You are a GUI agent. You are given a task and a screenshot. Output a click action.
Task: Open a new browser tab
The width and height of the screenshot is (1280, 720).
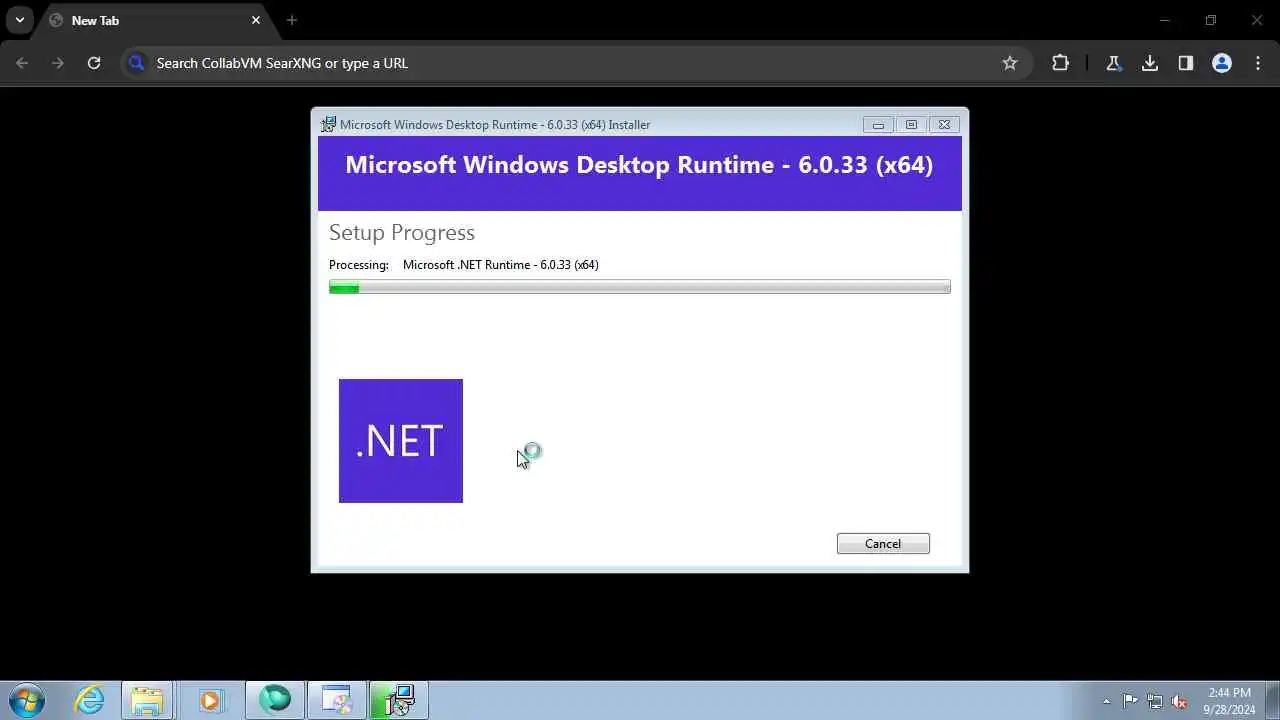(292, 20)
